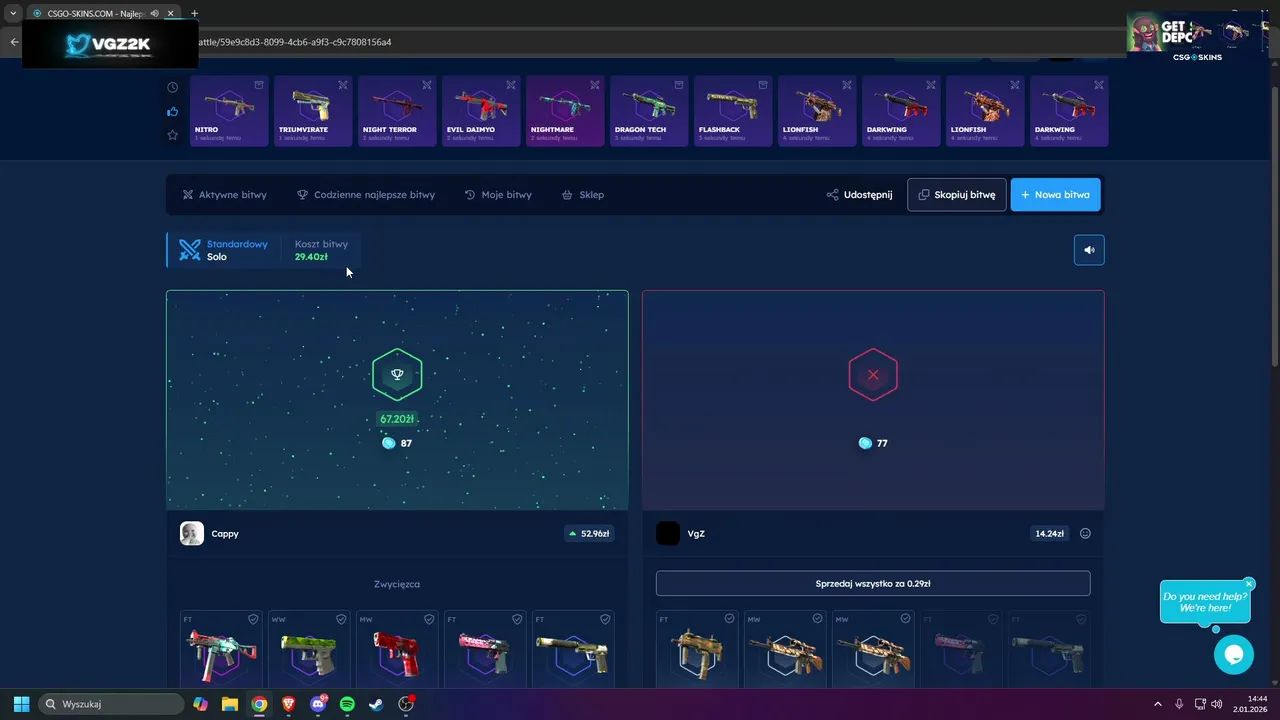Open Moje bitwy

click(x=498, y=195)
